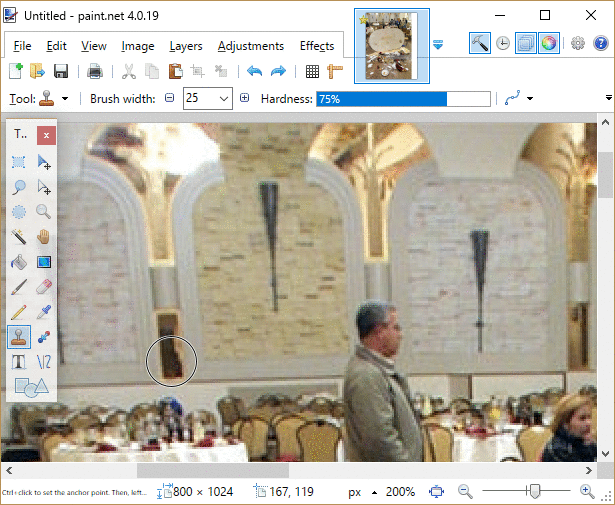
Task: Select the Recolor tool
Action: tap(44, 337)
